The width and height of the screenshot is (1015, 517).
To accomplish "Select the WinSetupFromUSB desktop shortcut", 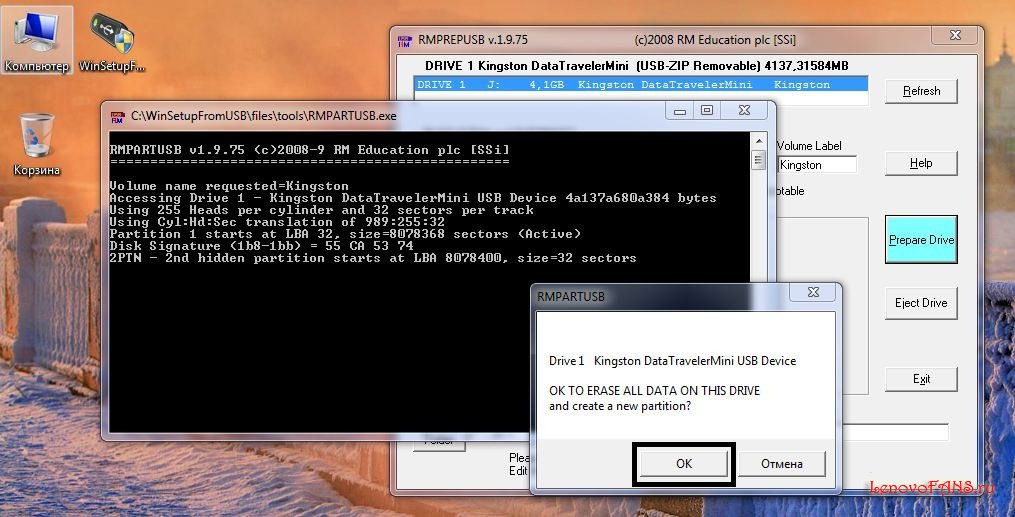I will [112, 40].
